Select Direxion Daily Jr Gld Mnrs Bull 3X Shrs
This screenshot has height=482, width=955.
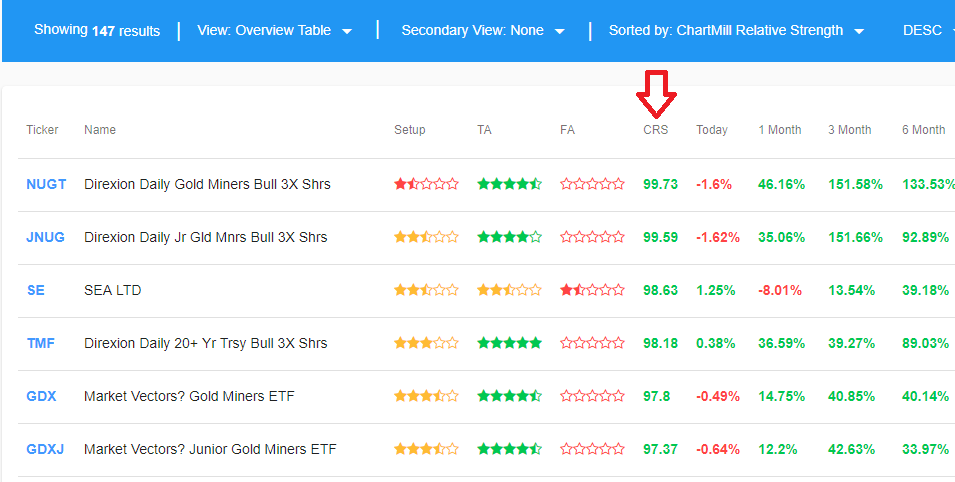206,237
